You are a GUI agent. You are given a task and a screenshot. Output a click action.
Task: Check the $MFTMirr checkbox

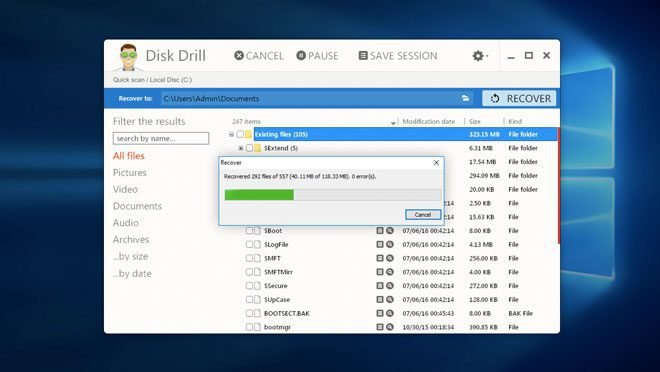pos(249,272)
